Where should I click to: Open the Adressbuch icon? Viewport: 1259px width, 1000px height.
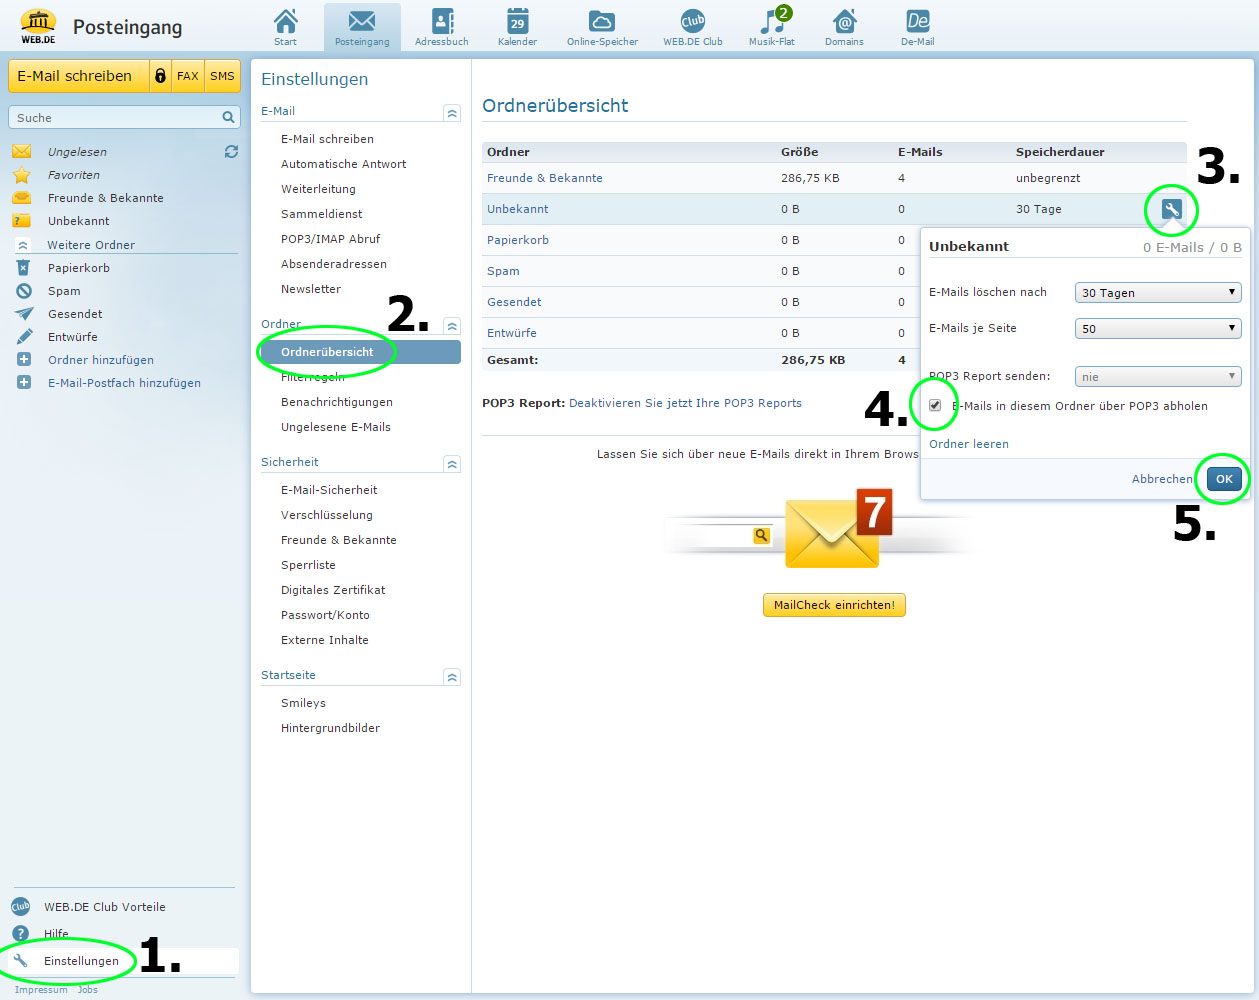tap(442, 21)
